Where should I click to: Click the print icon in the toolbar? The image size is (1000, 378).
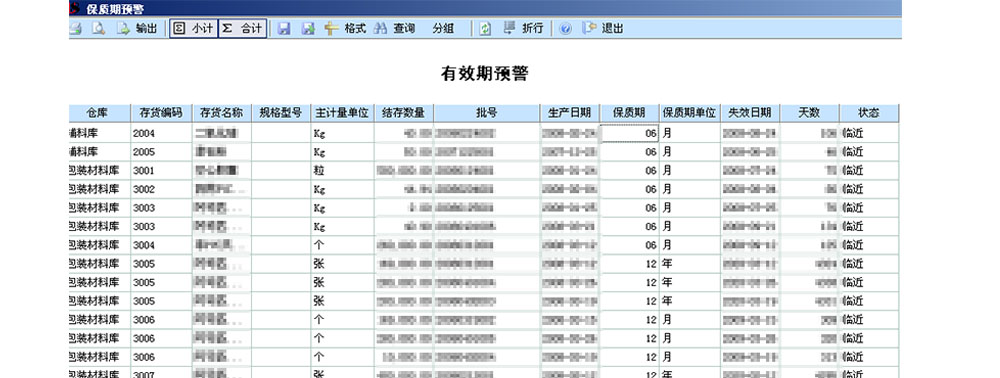coord(75,29)
